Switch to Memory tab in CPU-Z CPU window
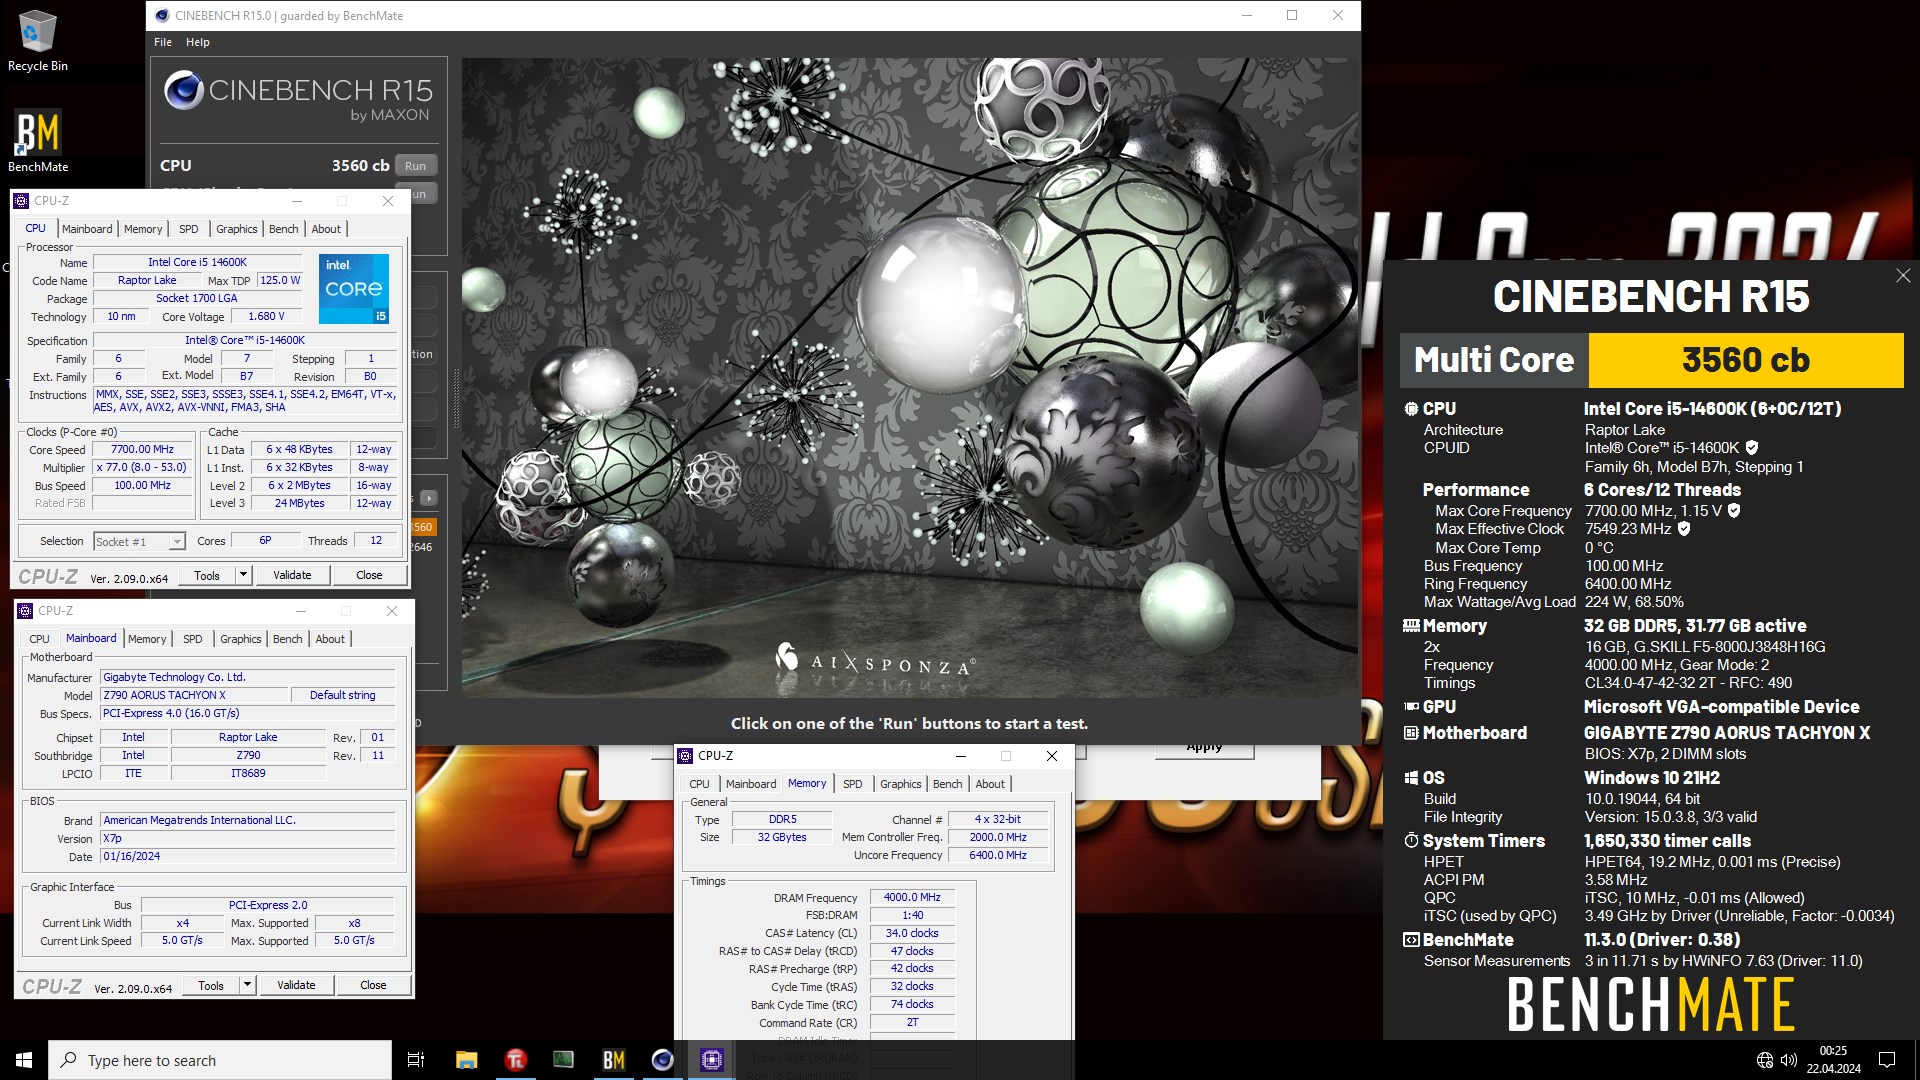1920x1080 pixels. (x=143, y=229)
